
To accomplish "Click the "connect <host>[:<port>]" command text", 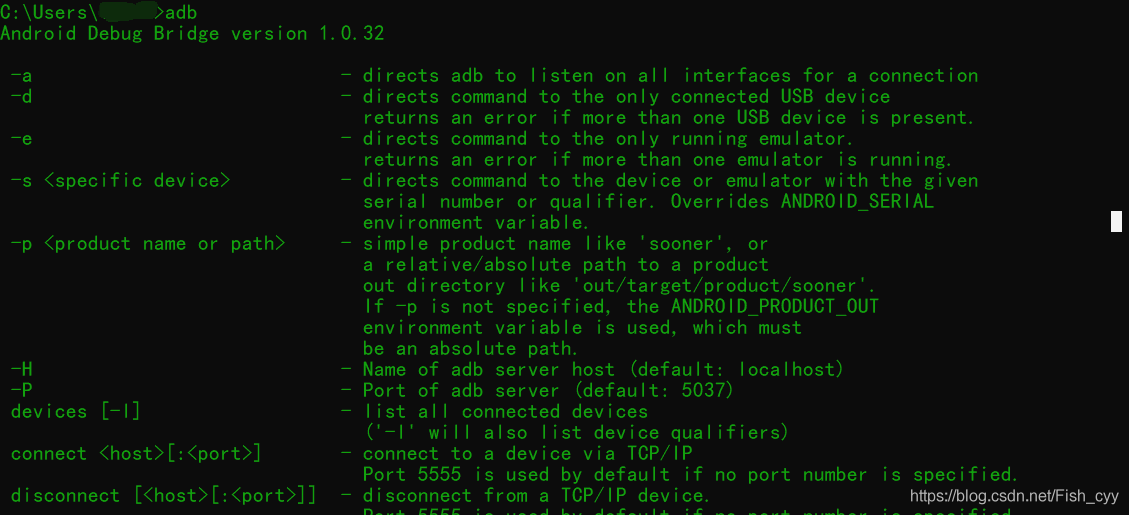I will pyautogui.click(x=136, y=453).
